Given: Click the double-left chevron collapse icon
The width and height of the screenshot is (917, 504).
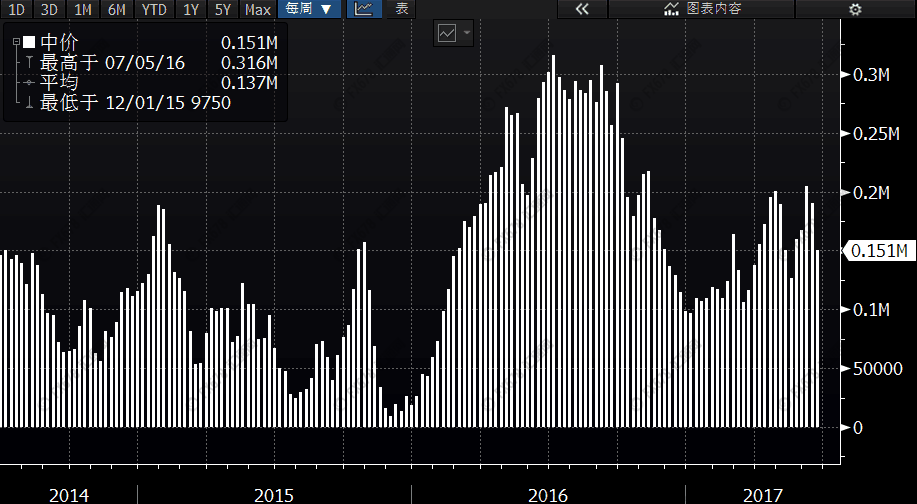Looking at the screenshot, I should coord(583,9).
